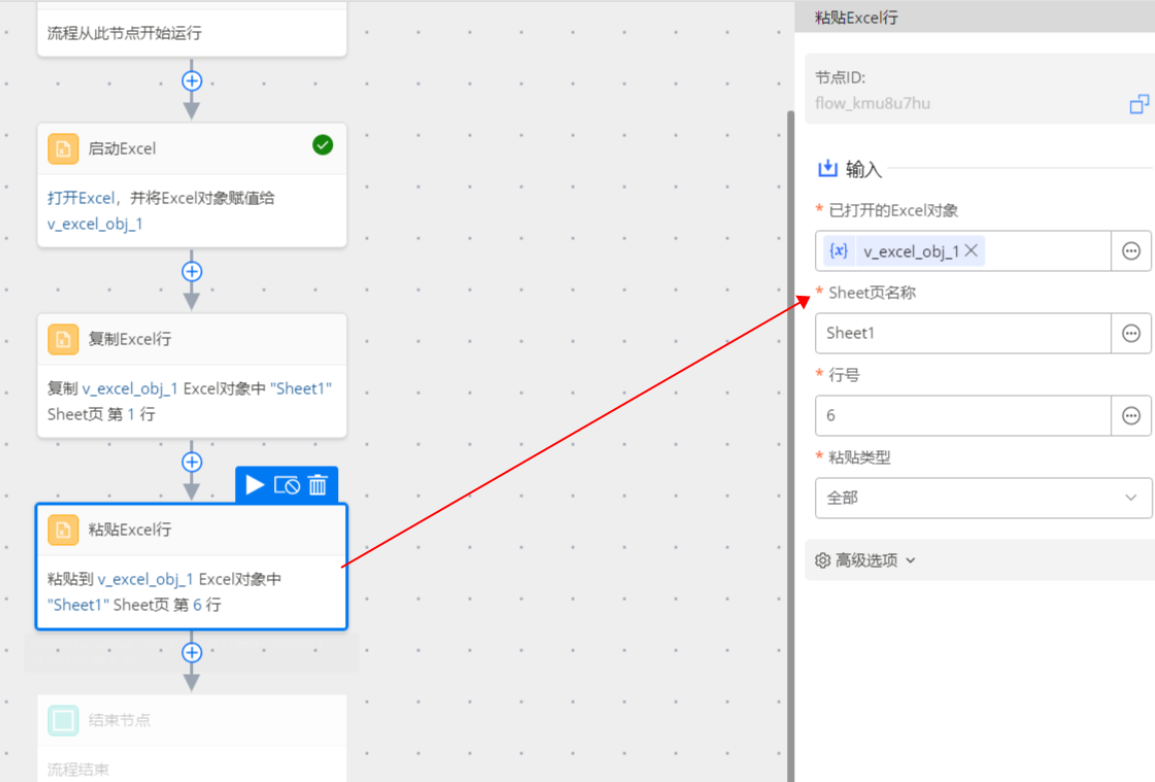The width and height of the screenshot is (1155, 782).
Task: Click "Sheet1" link in 复制Excel行 node
Action: pyautogui.click(x=301, y=389)
